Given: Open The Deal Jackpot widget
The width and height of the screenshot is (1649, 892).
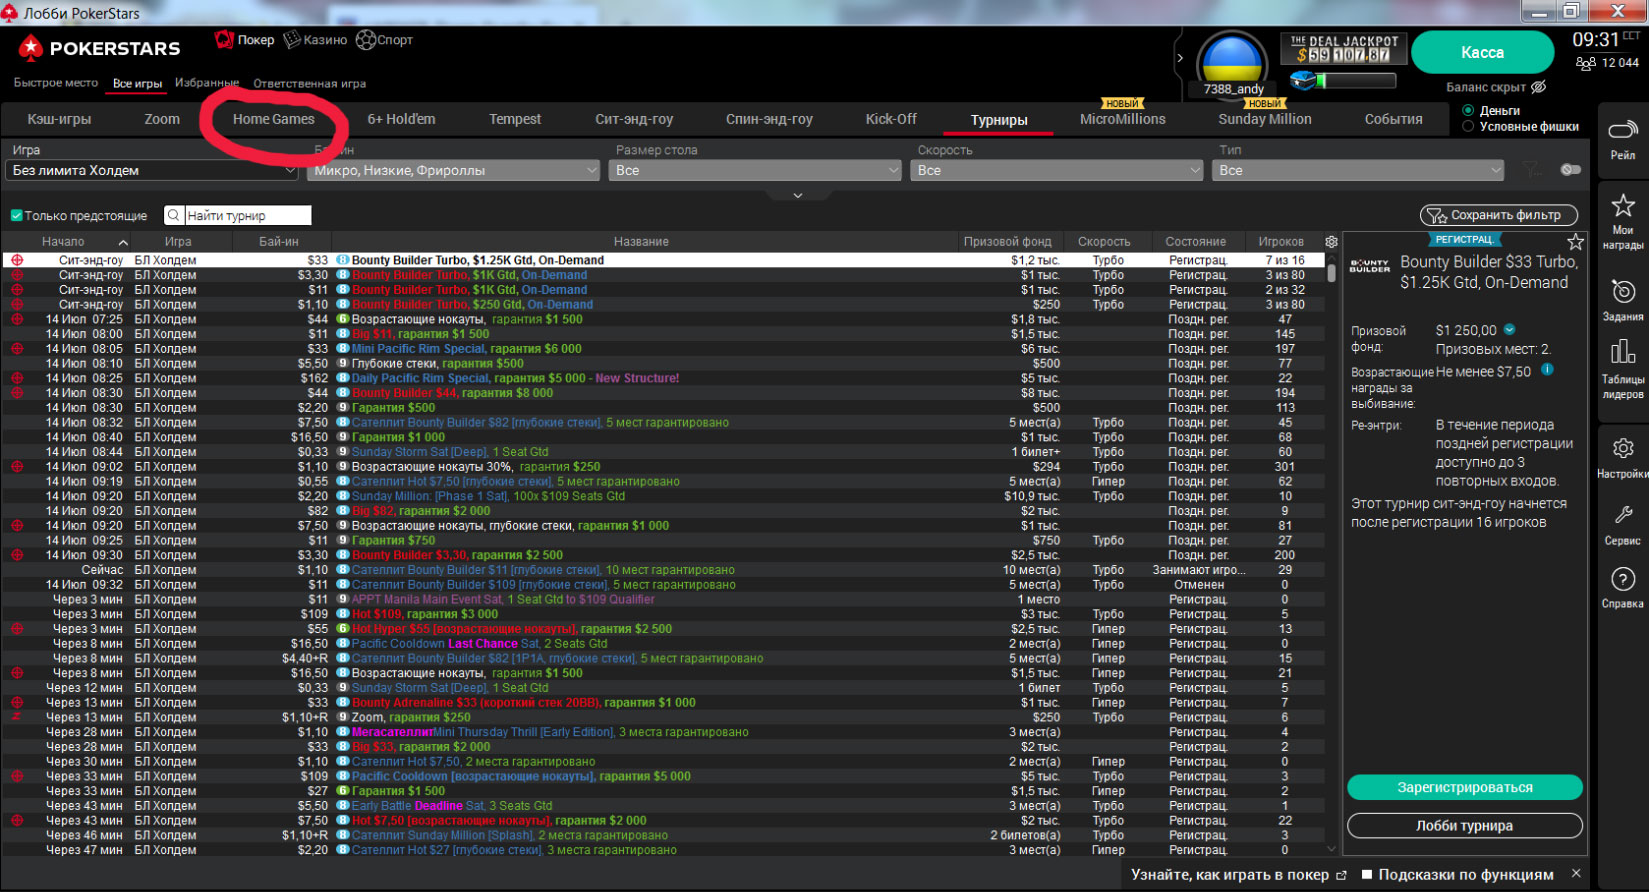Looking at the screenshot, I should [1344, 49].
